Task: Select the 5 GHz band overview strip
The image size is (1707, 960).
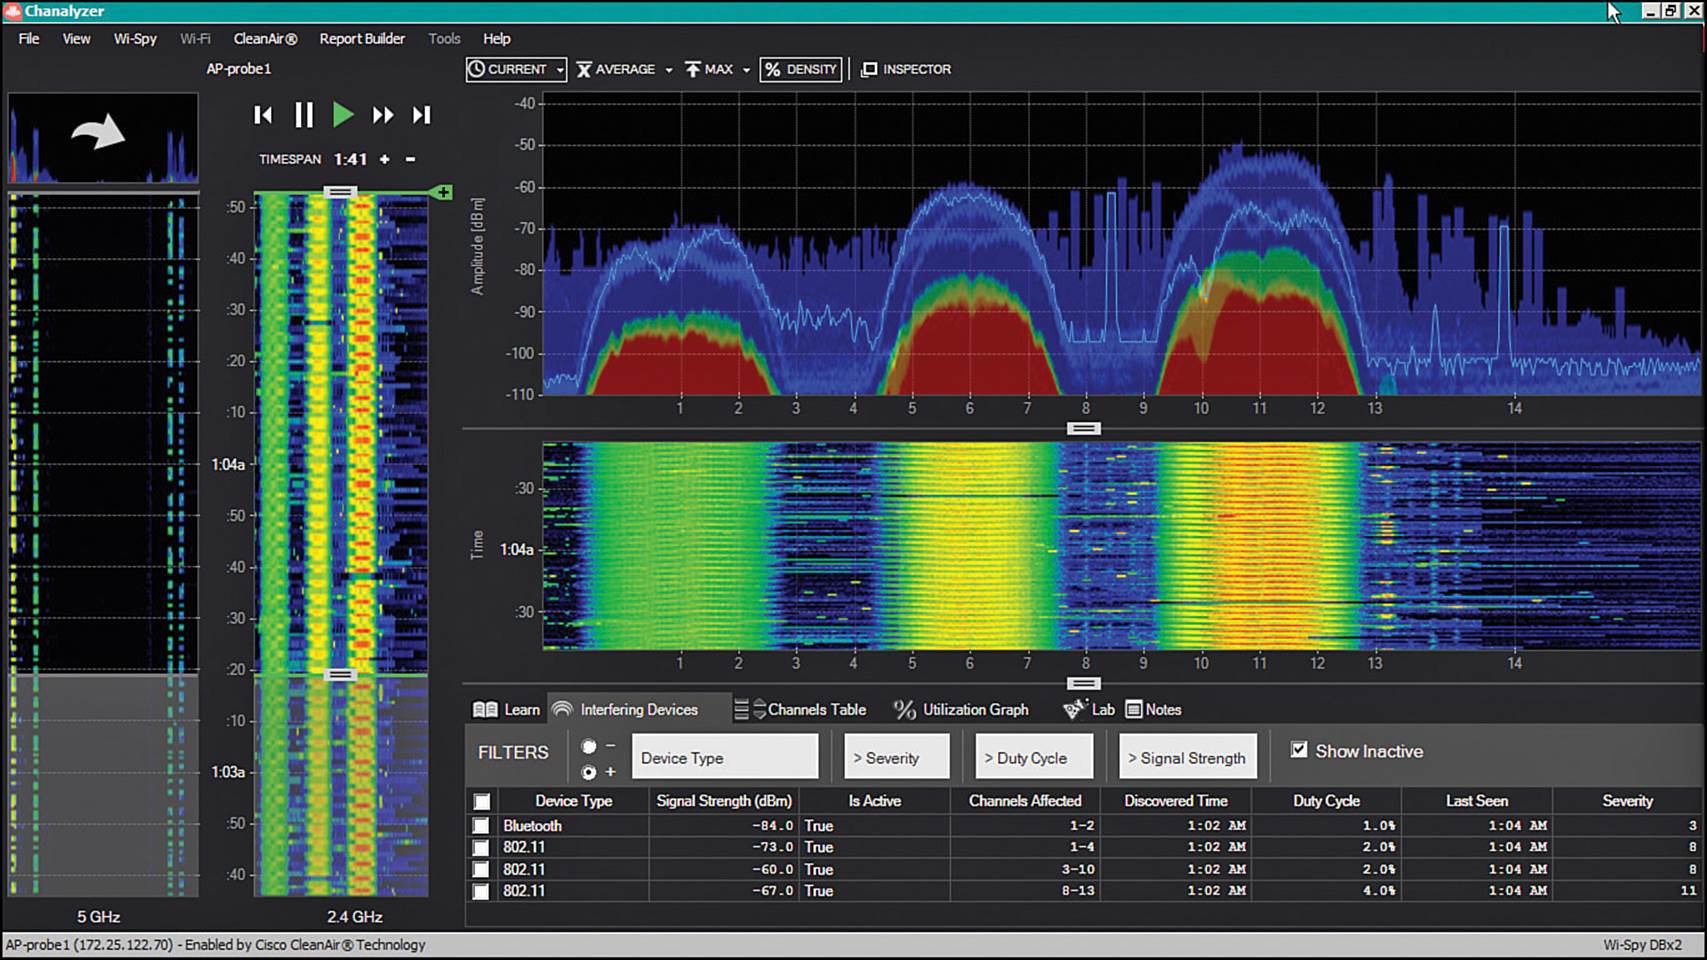Action: point(103,544)
